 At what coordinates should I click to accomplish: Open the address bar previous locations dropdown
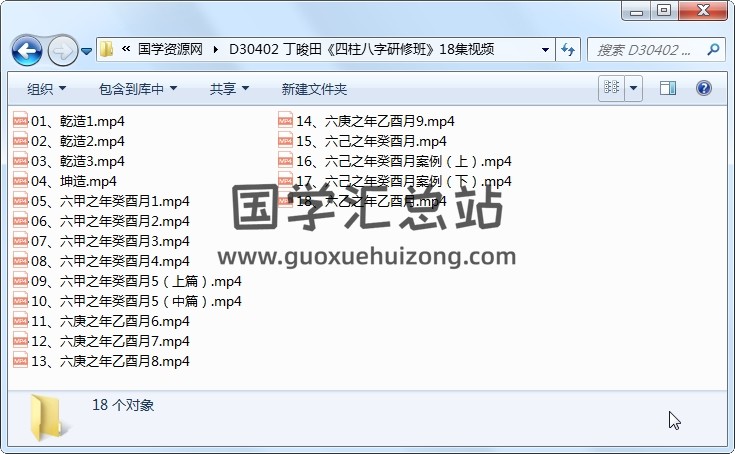pyautogui.click(x=545, y=49)
